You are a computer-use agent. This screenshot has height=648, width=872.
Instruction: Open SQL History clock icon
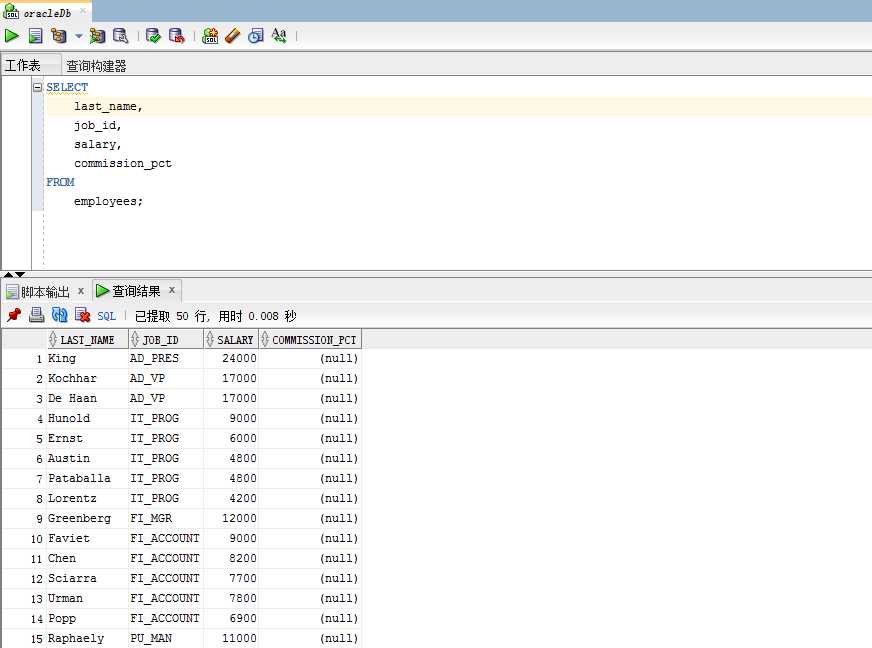(x=256, y=36)
